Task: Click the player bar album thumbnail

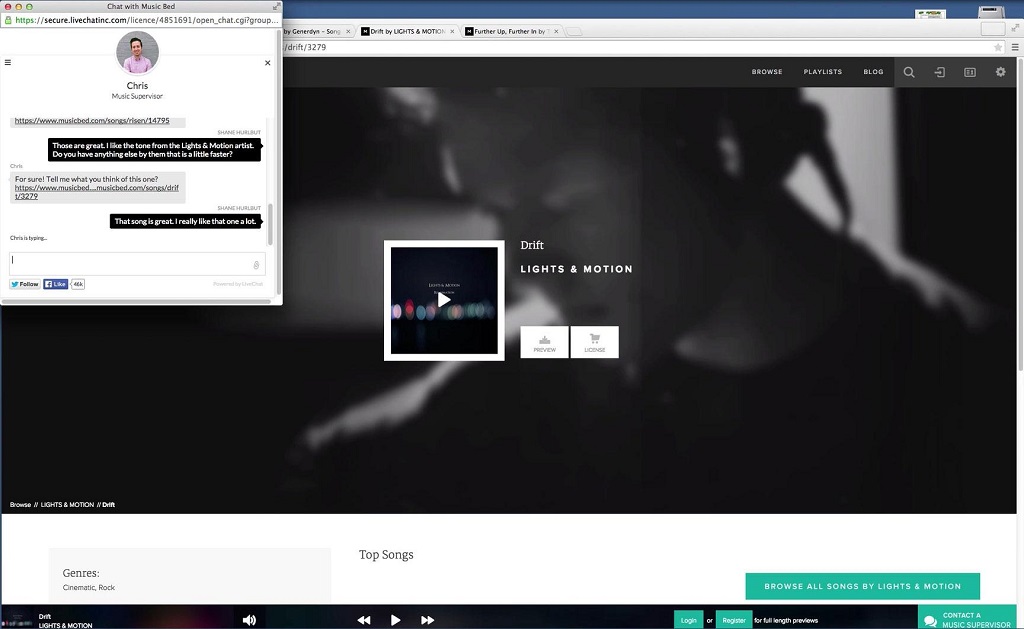Action: (x=18, y=619)
